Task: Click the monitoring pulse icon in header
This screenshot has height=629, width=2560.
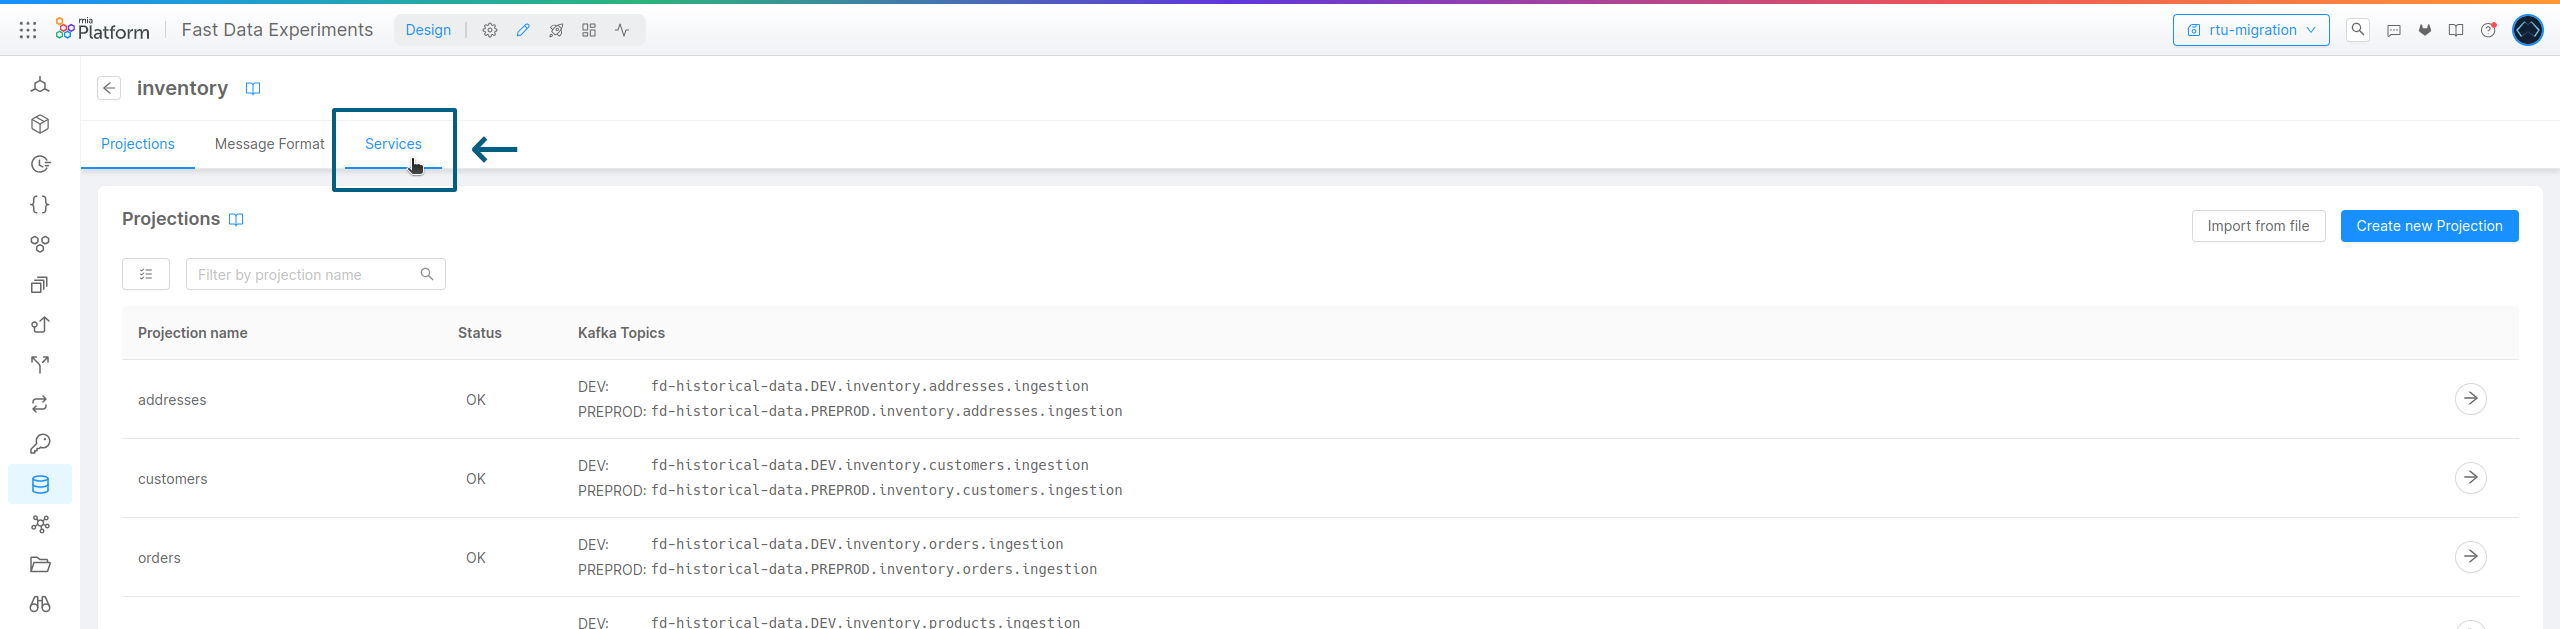Action: click(622, 30)
